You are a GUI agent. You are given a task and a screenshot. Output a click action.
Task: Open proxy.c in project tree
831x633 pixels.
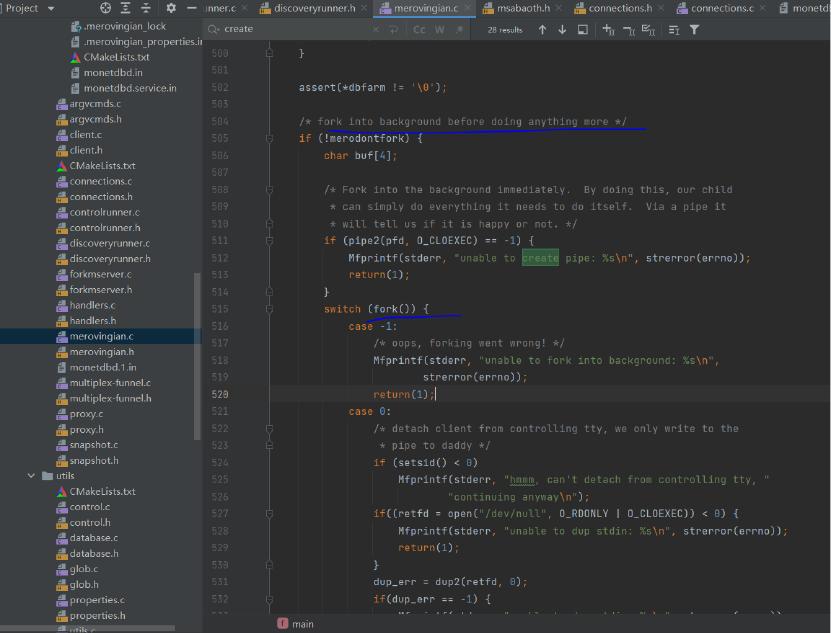tap(86, 414)
